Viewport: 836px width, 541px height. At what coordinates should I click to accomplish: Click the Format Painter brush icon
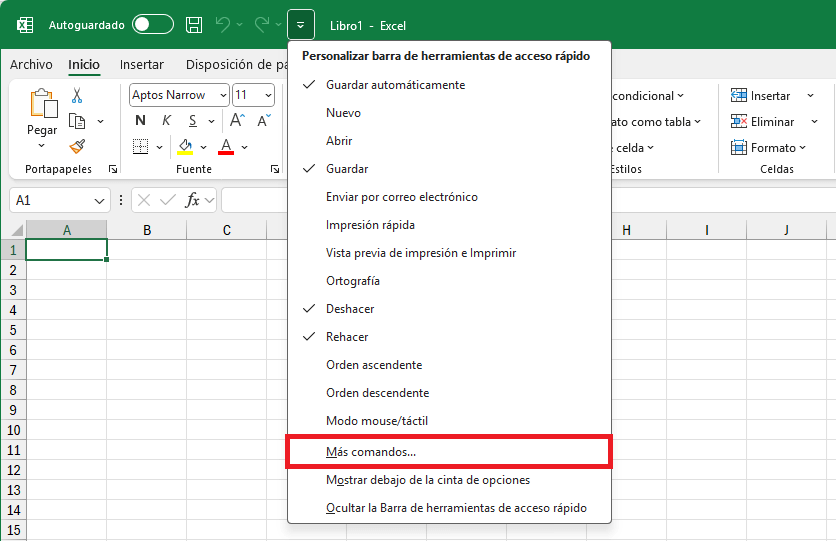[77, 146]
